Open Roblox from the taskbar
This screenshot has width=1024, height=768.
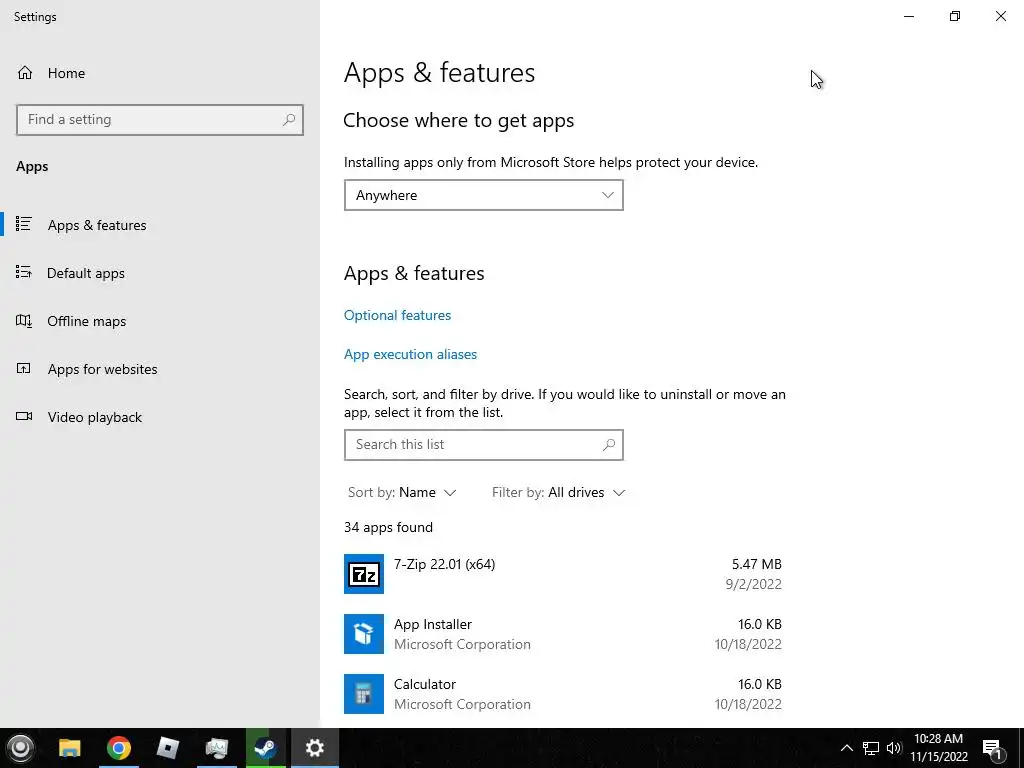point(168,748)
